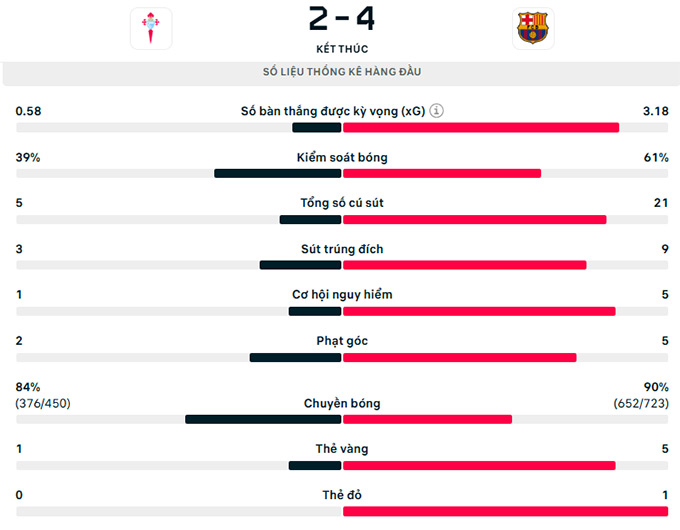The height and width of the screenshot is (530, 680).
Task: Click the FC Barcelona team crest
Action: (531, 28)
